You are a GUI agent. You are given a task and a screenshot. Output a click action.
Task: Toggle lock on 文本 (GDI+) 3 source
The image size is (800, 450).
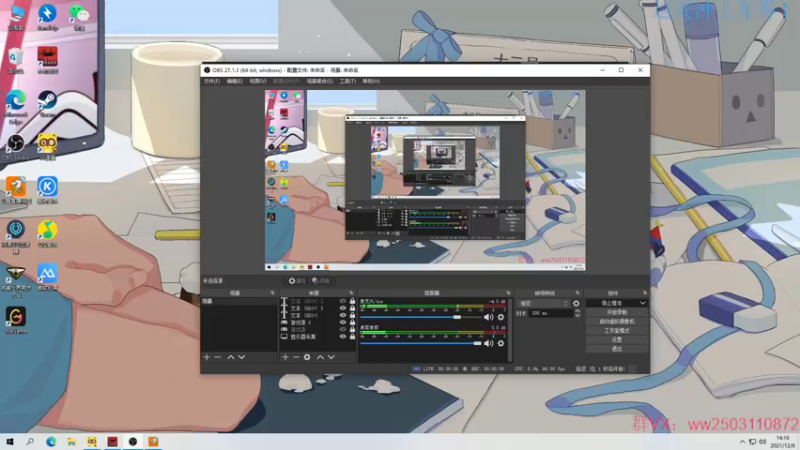click(352, 302)
